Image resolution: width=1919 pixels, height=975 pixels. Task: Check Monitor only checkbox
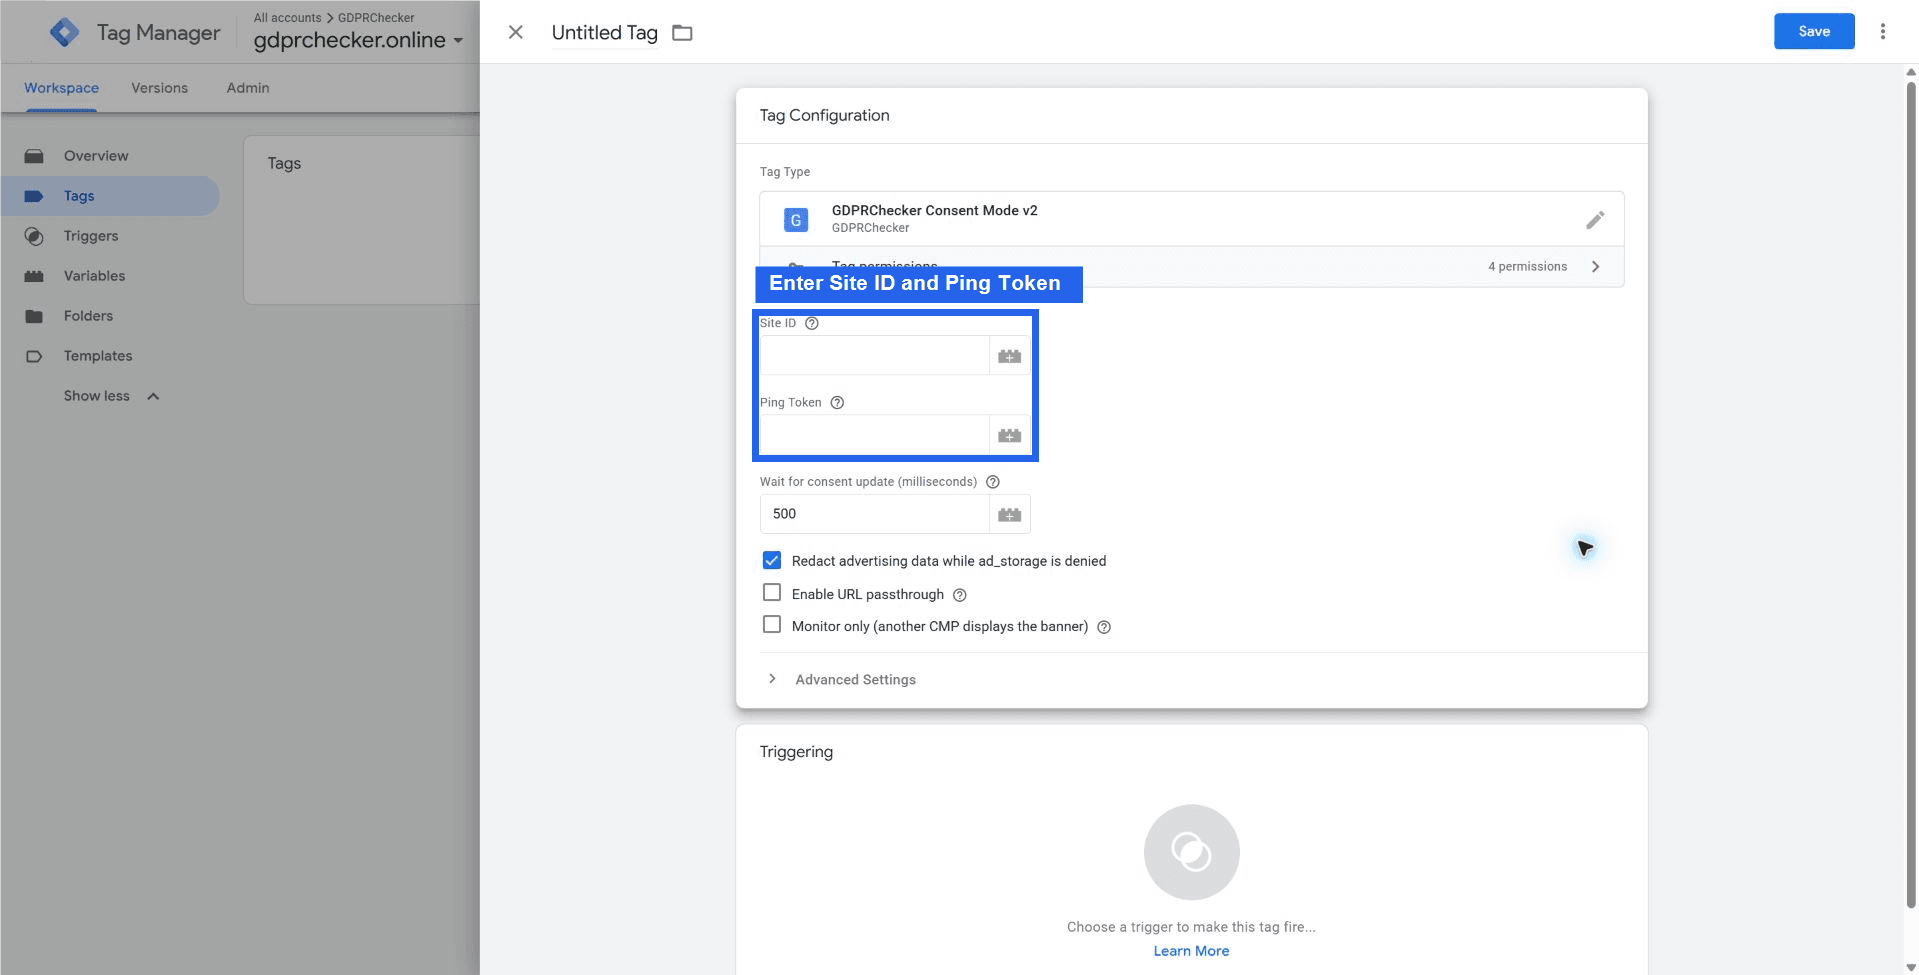click(772, 625)
